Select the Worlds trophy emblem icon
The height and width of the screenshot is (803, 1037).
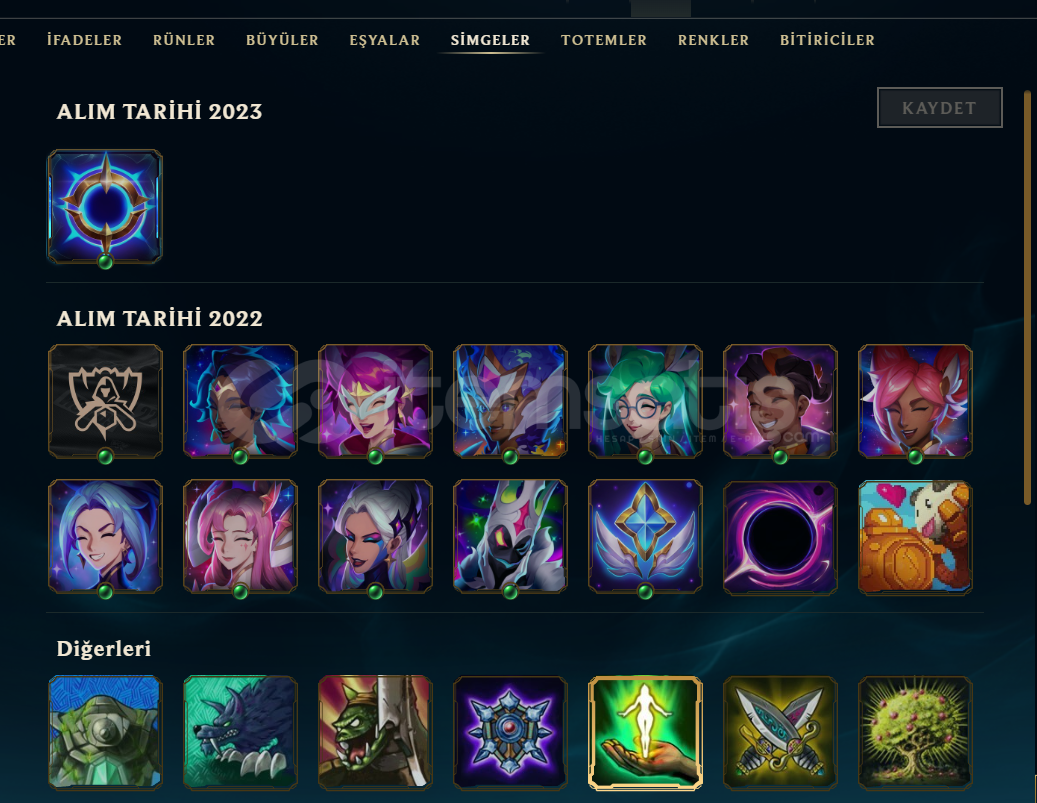(x=105, y=401)
